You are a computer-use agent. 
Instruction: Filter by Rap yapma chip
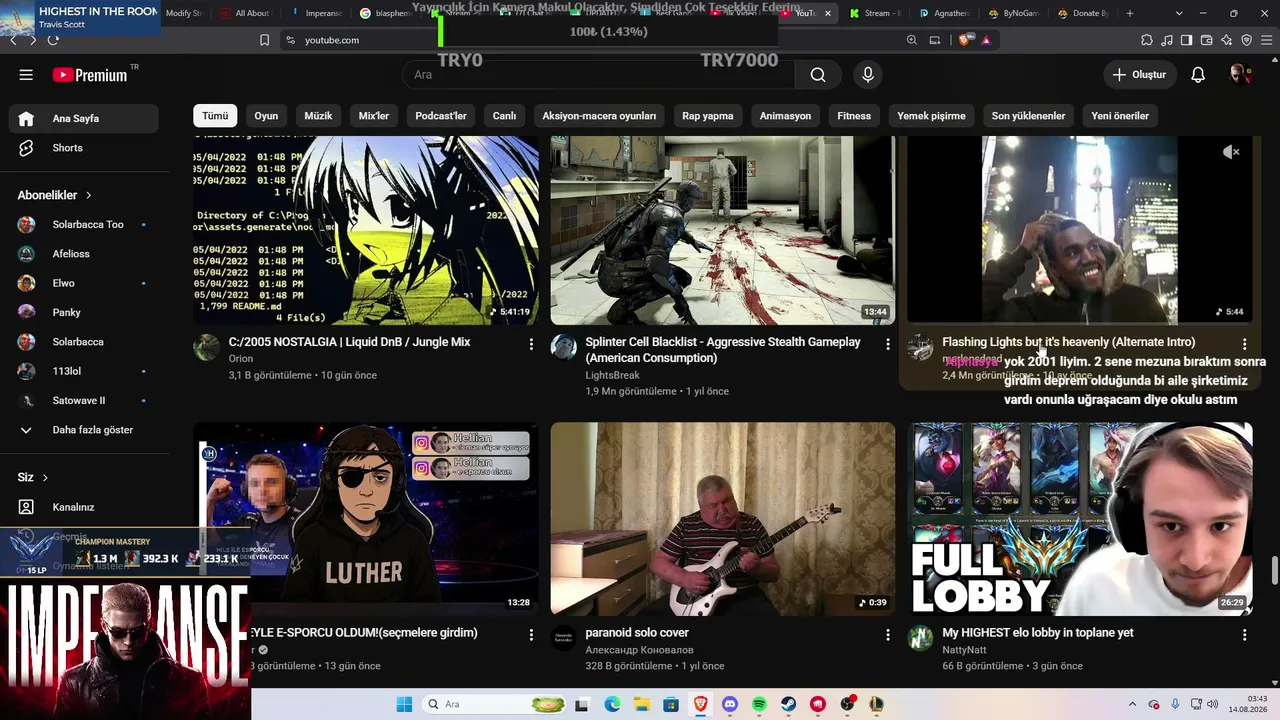pos(708,116)
